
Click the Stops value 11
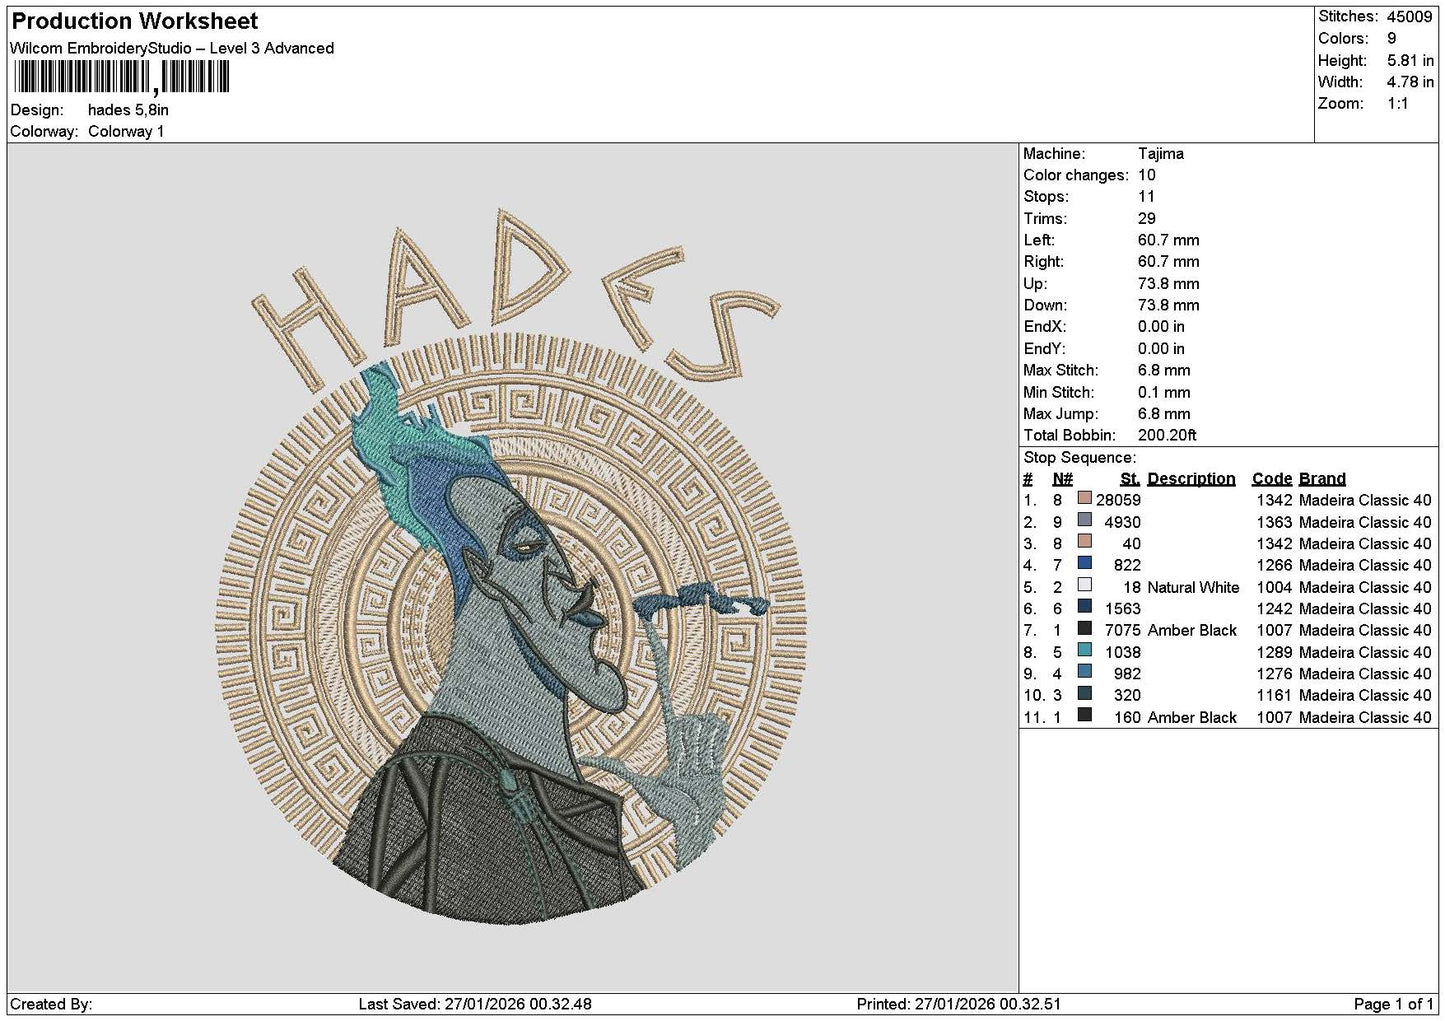pos(1146,197)
